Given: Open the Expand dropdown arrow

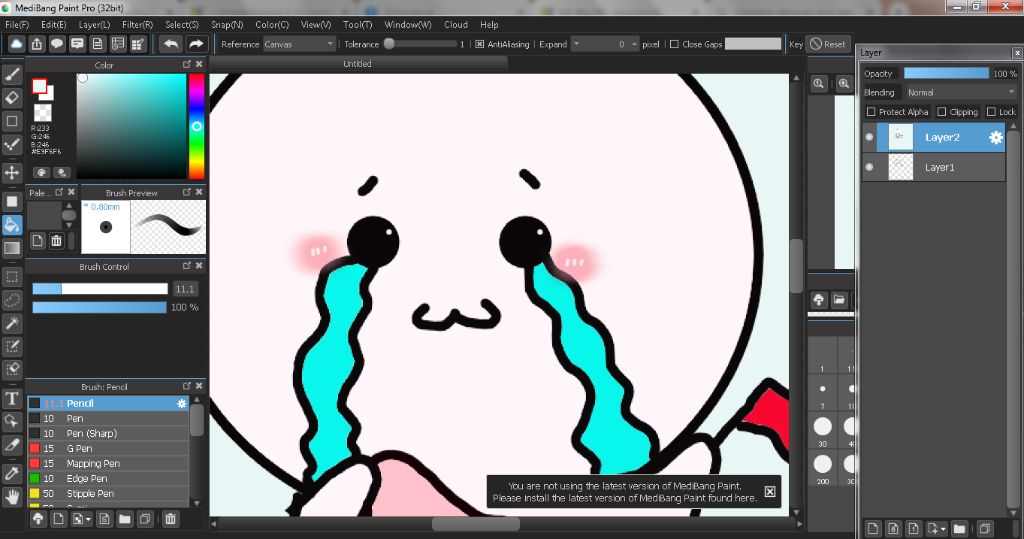Looking at the screenshot, I should pyautogui.click(x=576, y=44).
